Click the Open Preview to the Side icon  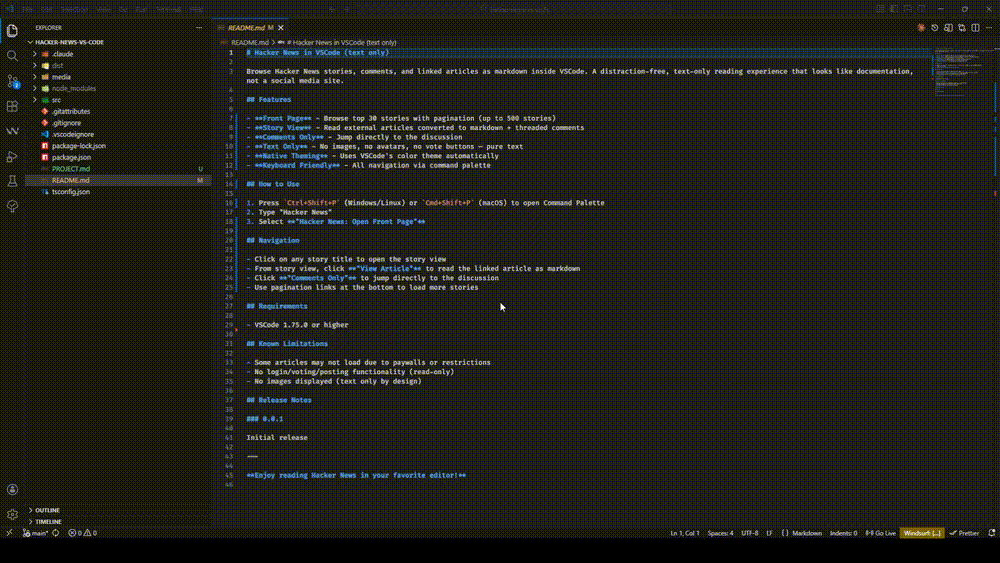tap(948, 28)
